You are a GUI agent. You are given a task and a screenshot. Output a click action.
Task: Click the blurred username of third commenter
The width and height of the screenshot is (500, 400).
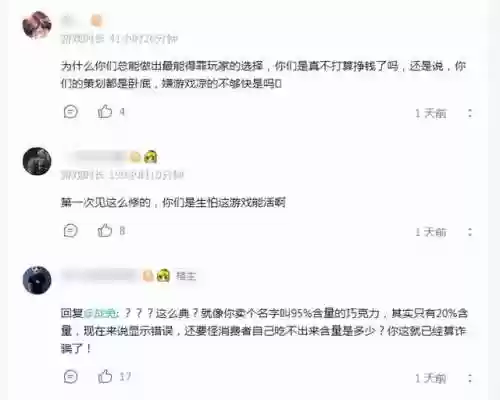click(x=100, y=275)
